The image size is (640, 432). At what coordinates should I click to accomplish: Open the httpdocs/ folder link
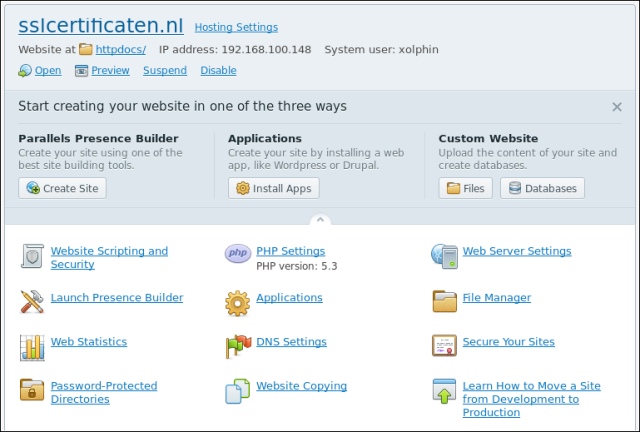[x=121, y=49]
